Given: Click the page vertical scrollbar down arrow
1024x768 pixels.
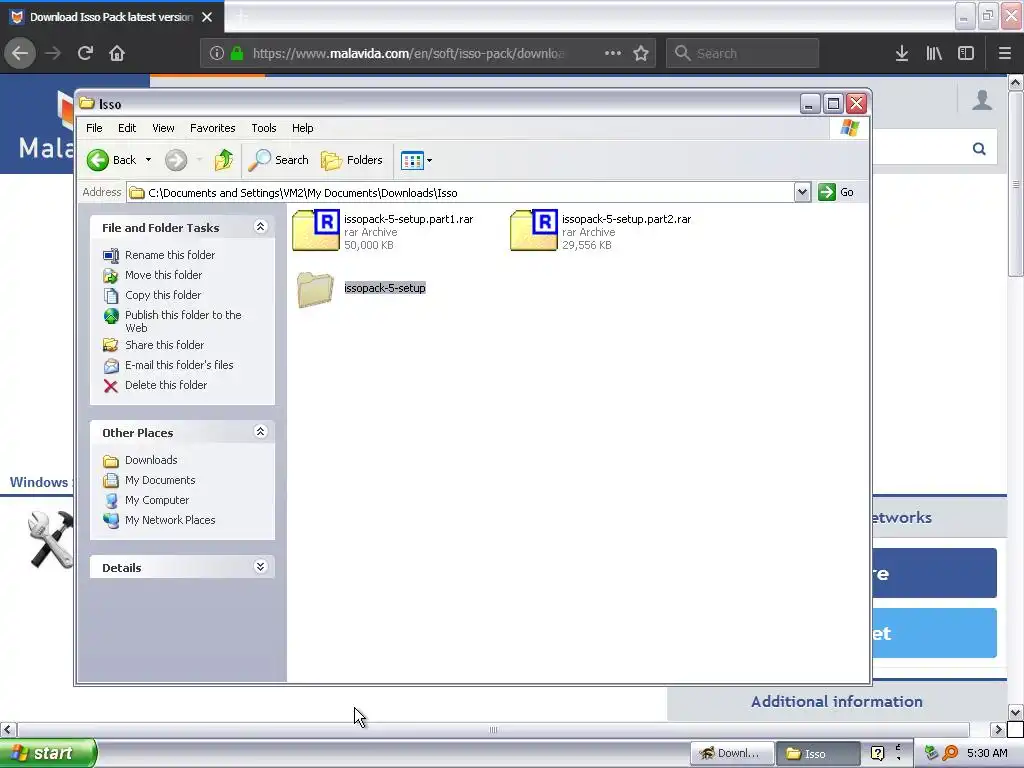Looking at the screenshot, I should (1015, 712).
